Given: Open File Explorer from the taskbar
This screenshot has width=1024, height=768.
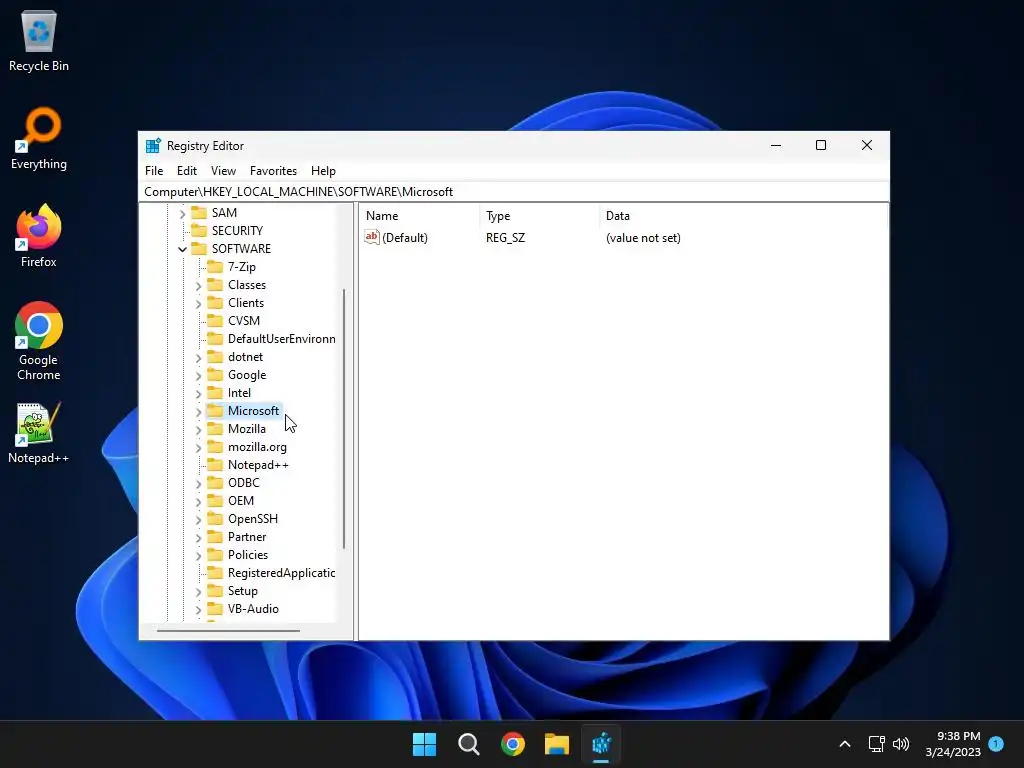Looking at the screenshot, I should point(557,744).
